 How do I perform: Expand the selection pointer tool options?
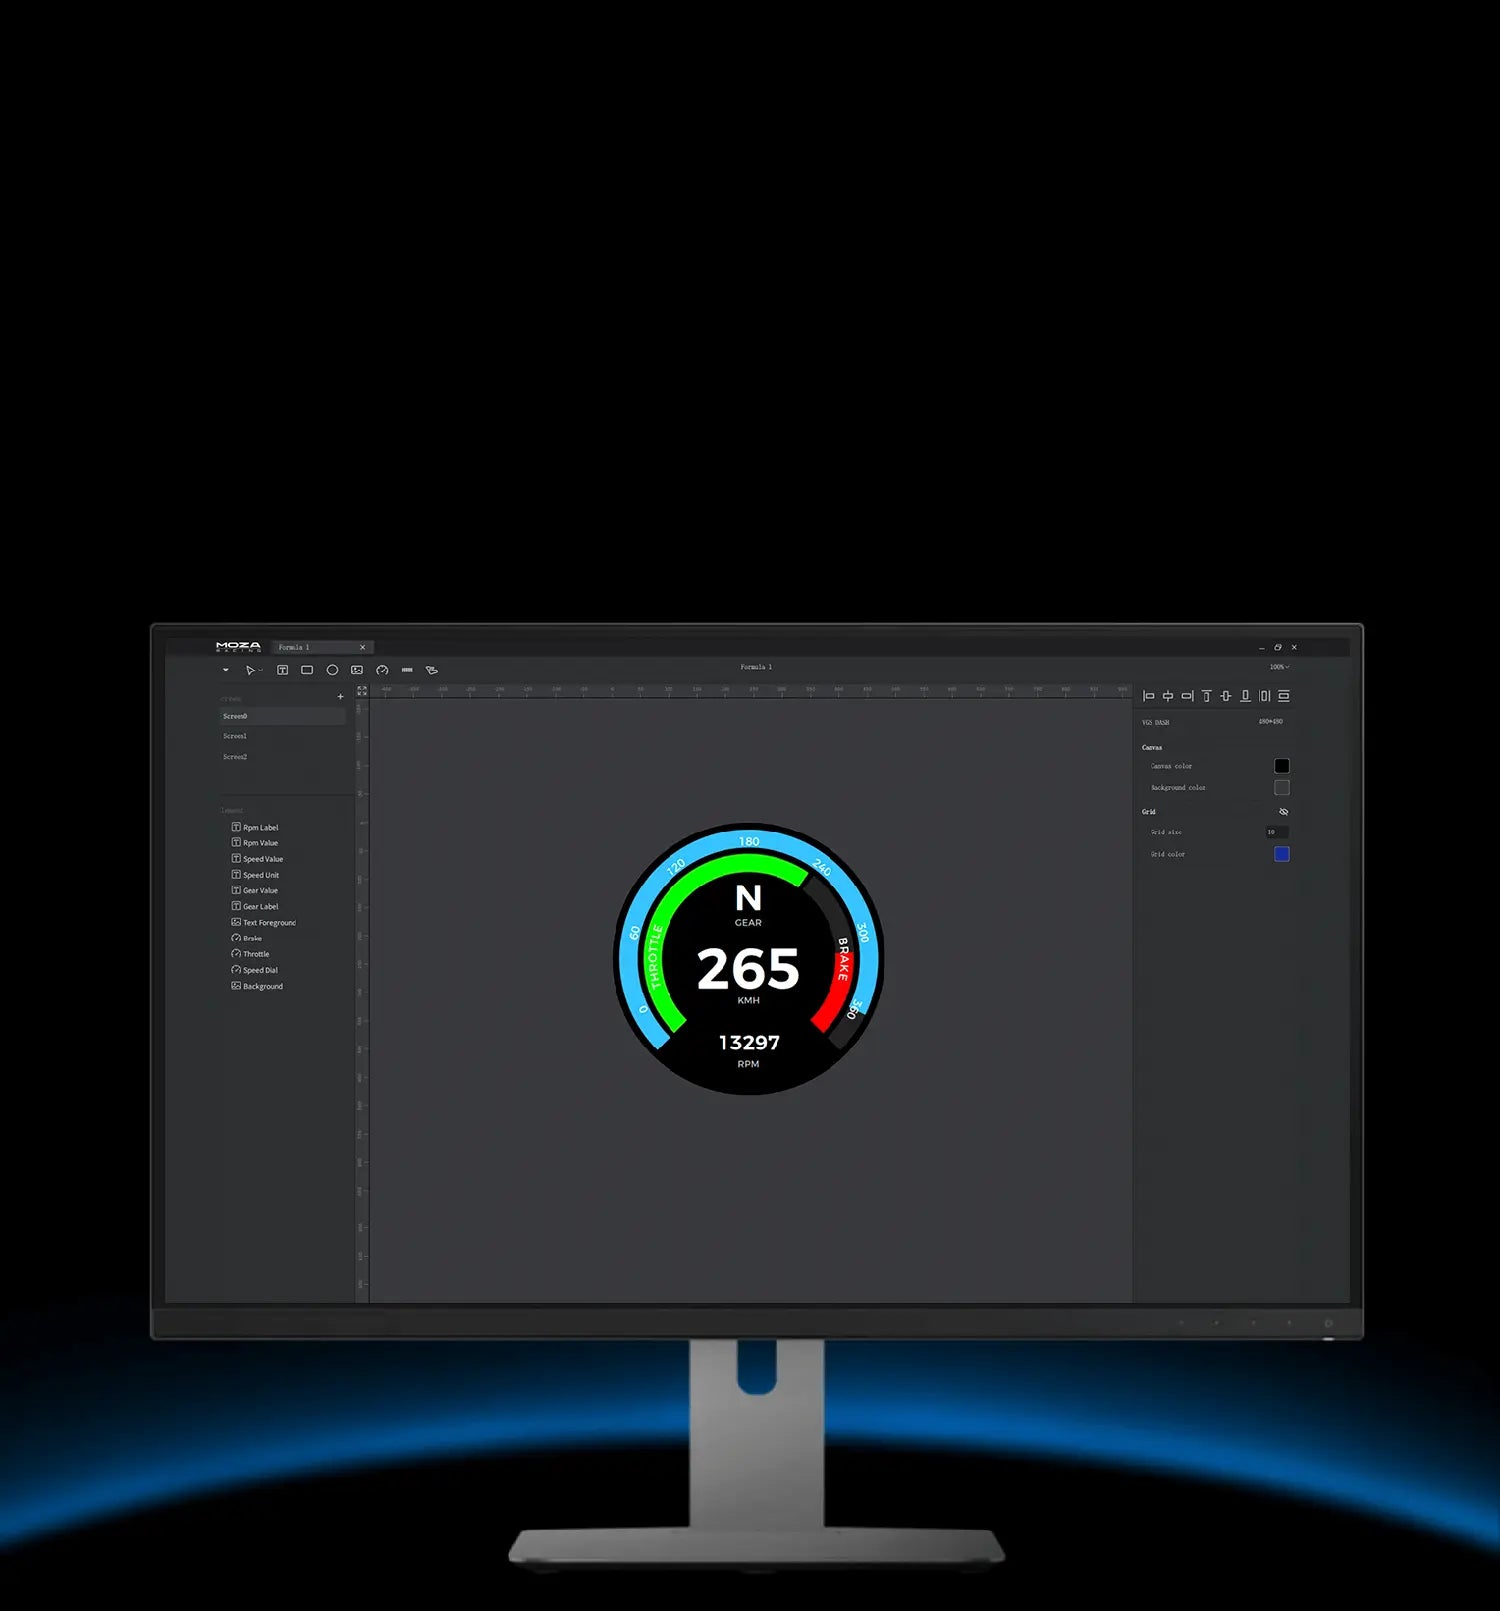[260, 671]
